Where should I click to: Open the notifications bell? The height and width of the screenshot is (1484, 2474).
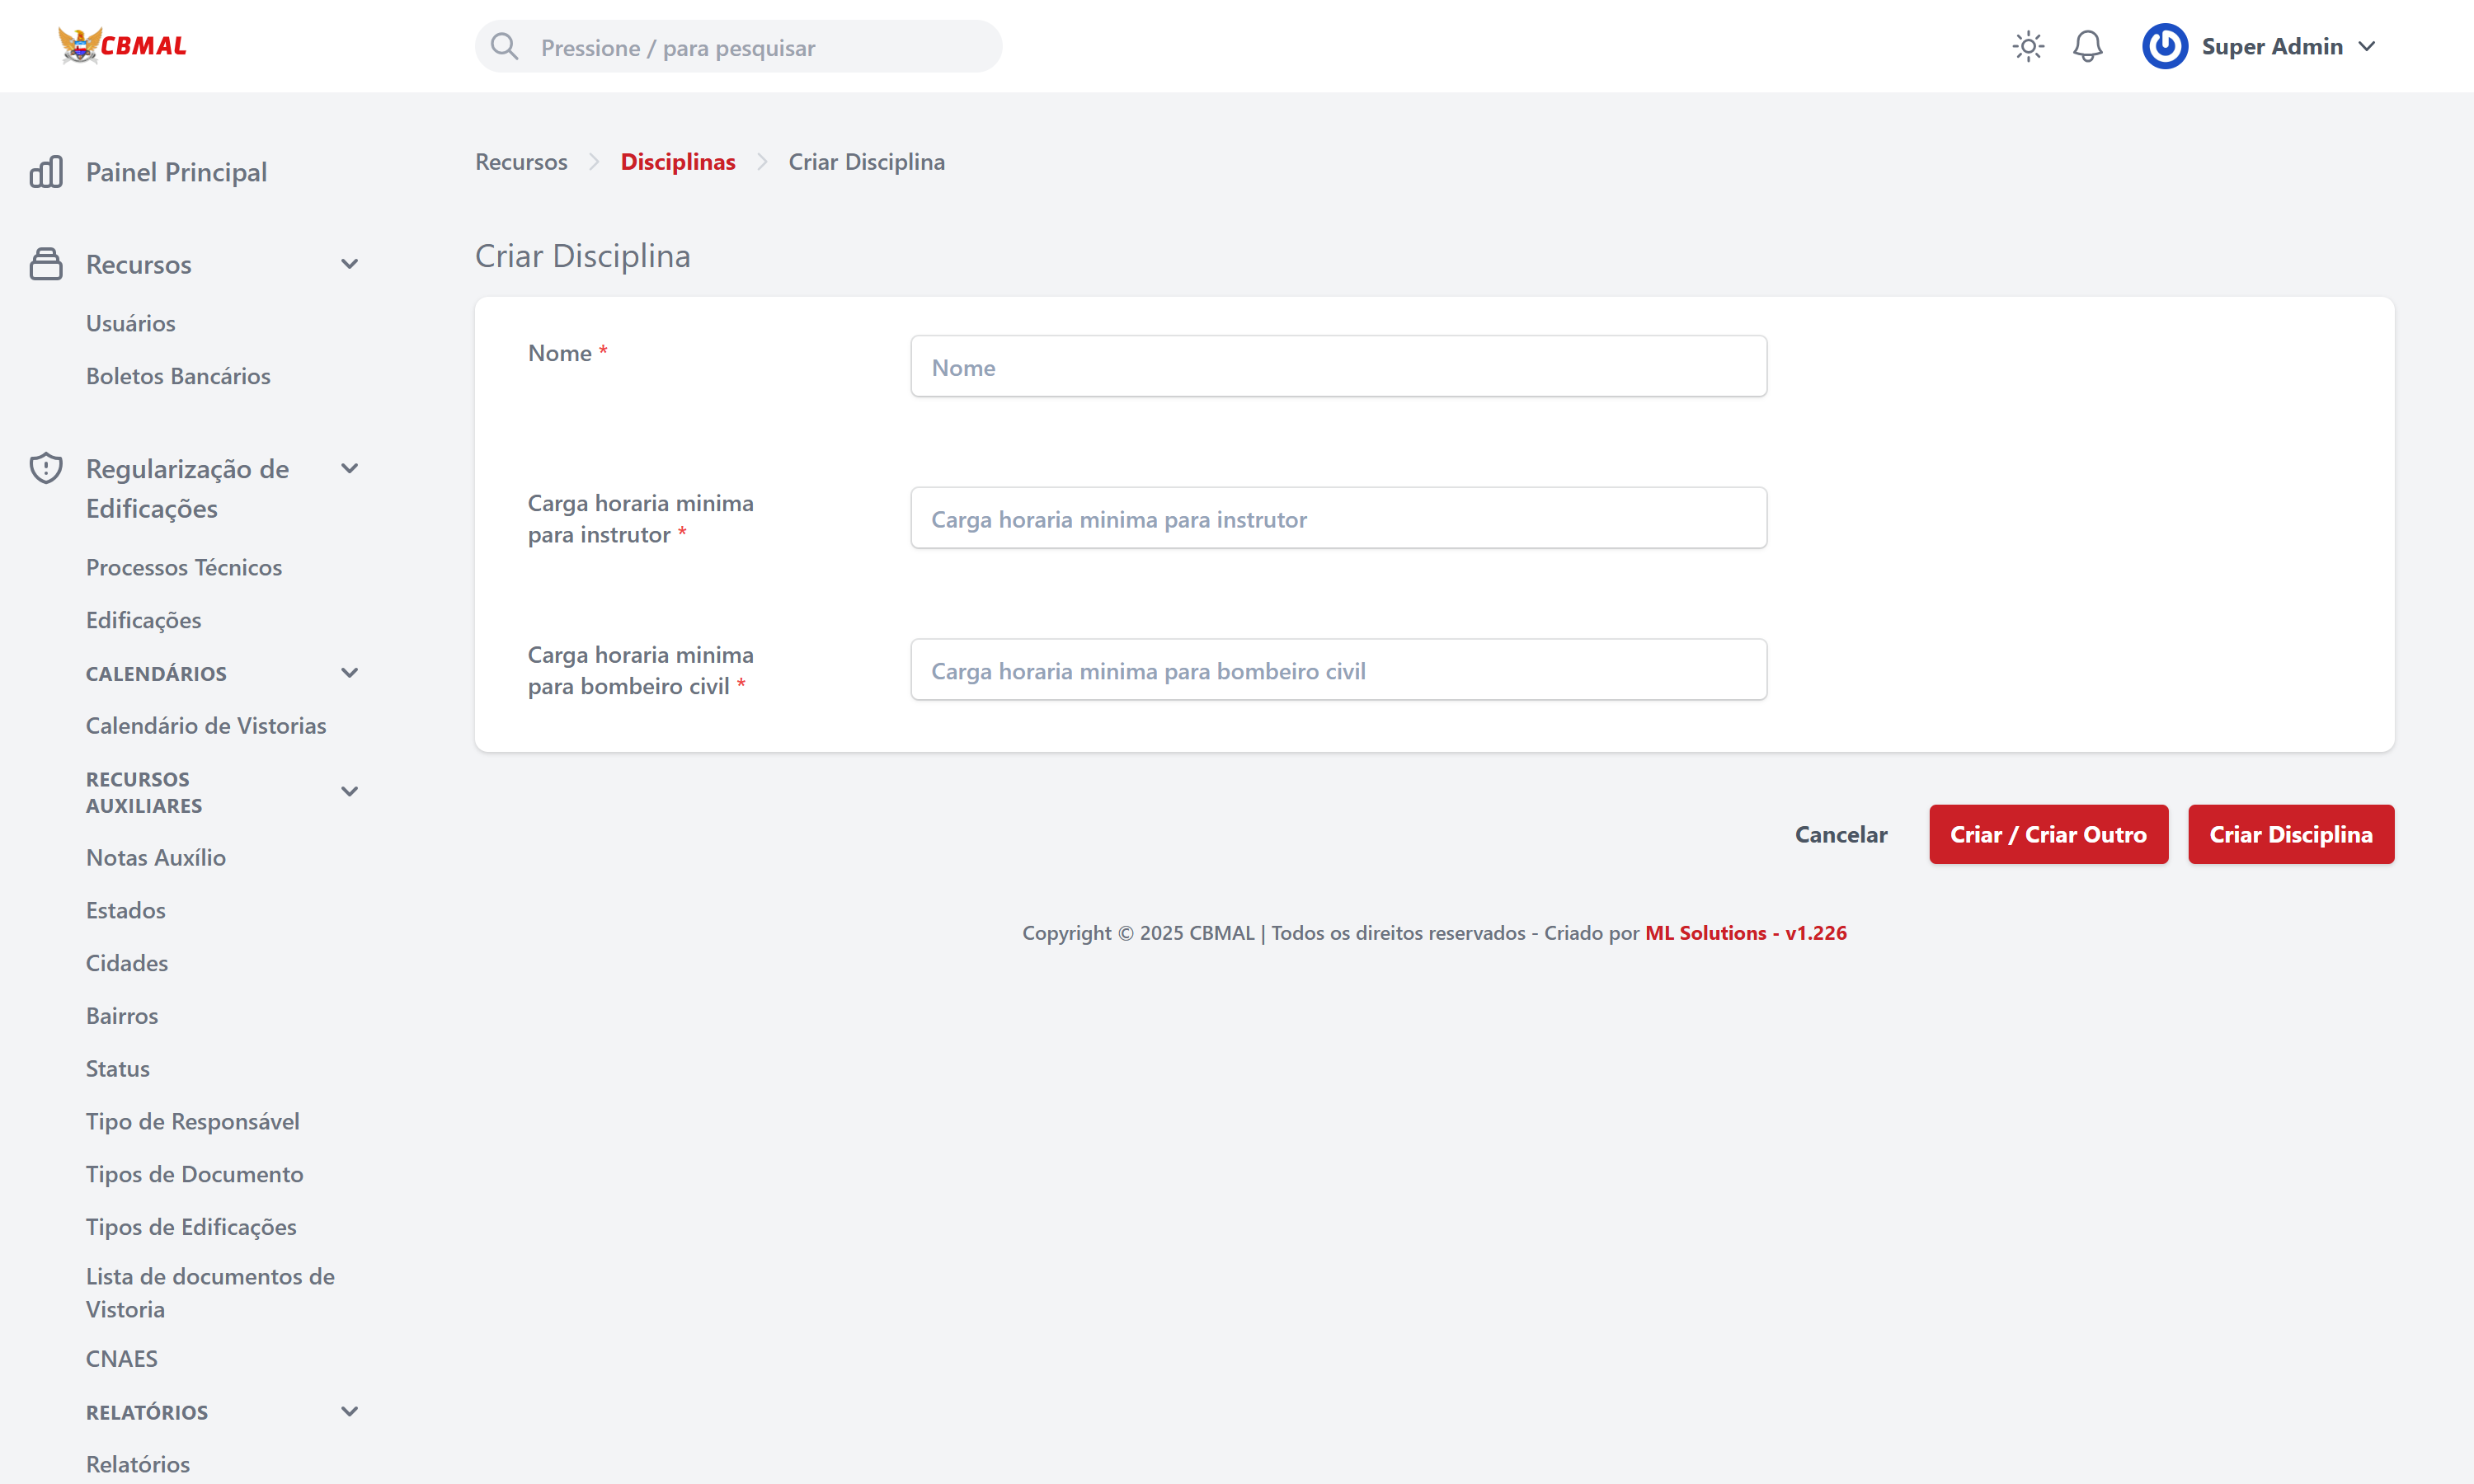[2087, 47]
